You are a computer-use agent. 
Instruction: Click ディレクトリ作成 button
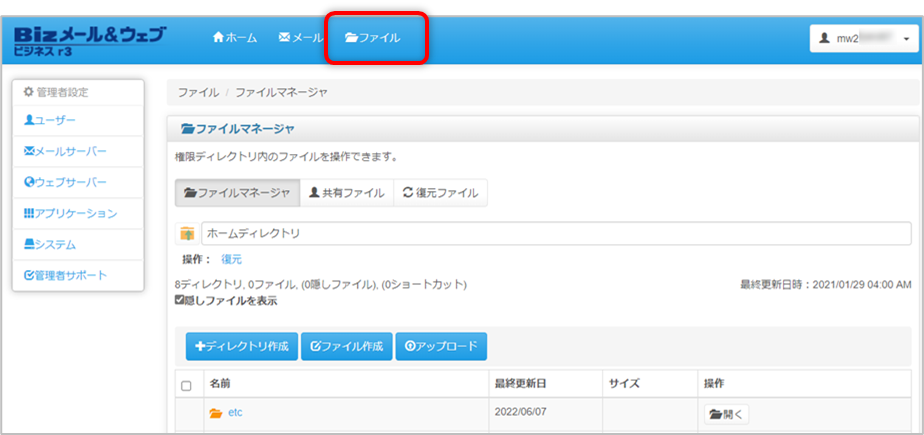(x=241, y=347)
